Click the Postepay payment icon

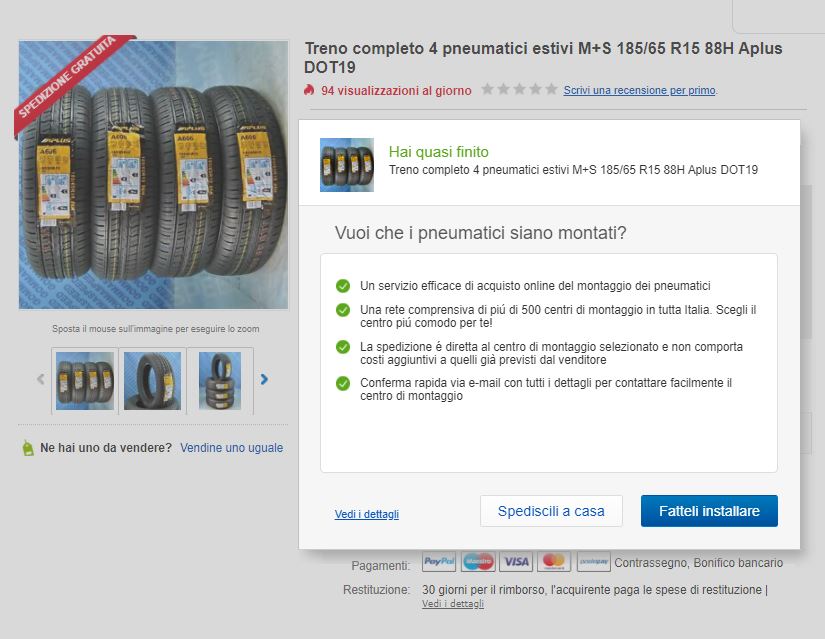(593, 562)
